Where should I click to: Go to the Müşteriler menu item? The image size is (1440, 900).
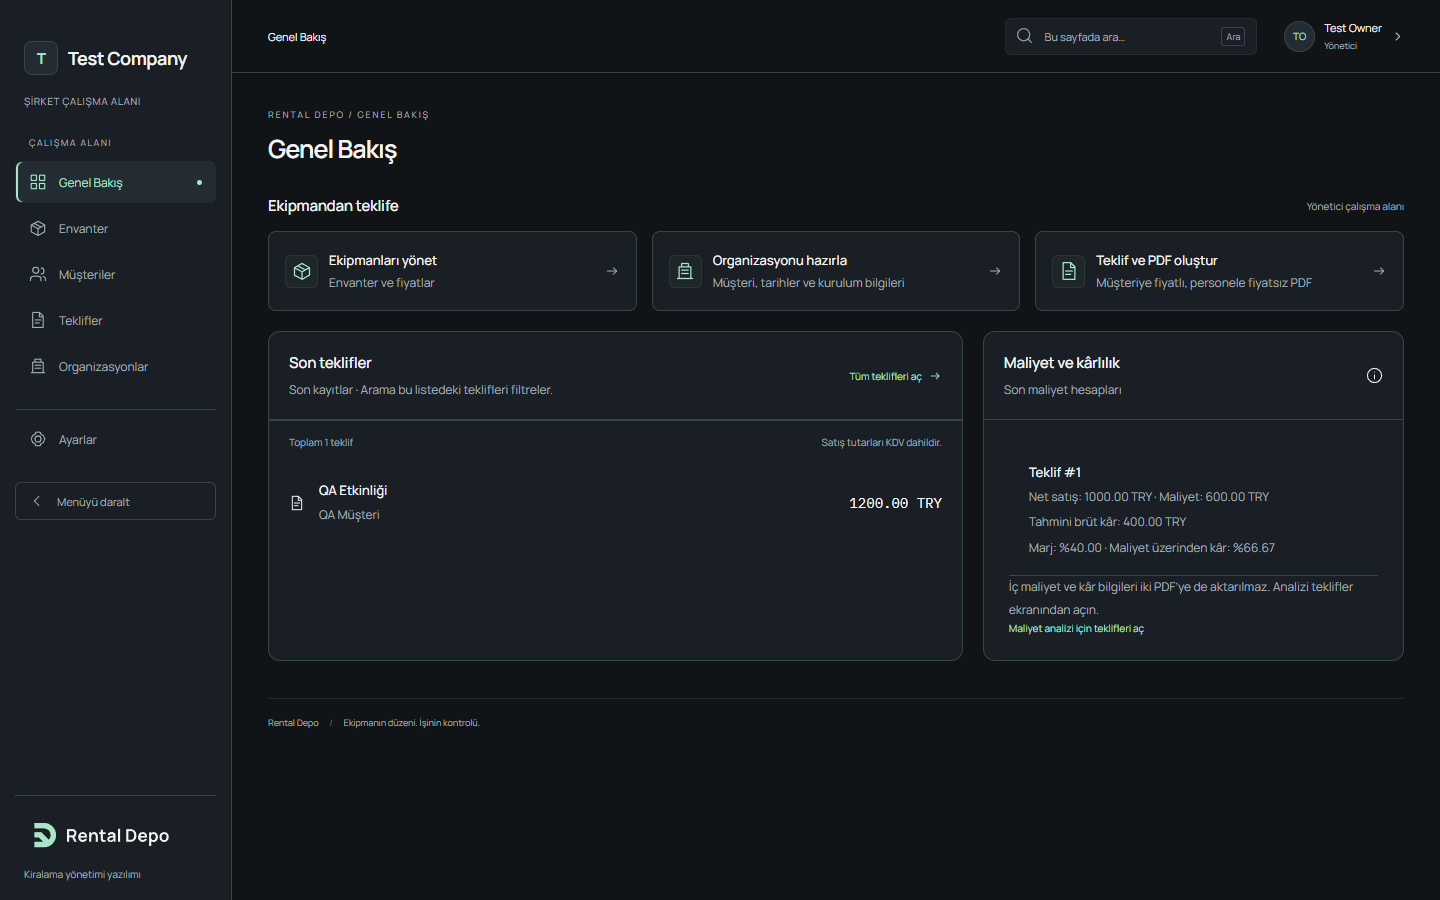pos(116,274)
